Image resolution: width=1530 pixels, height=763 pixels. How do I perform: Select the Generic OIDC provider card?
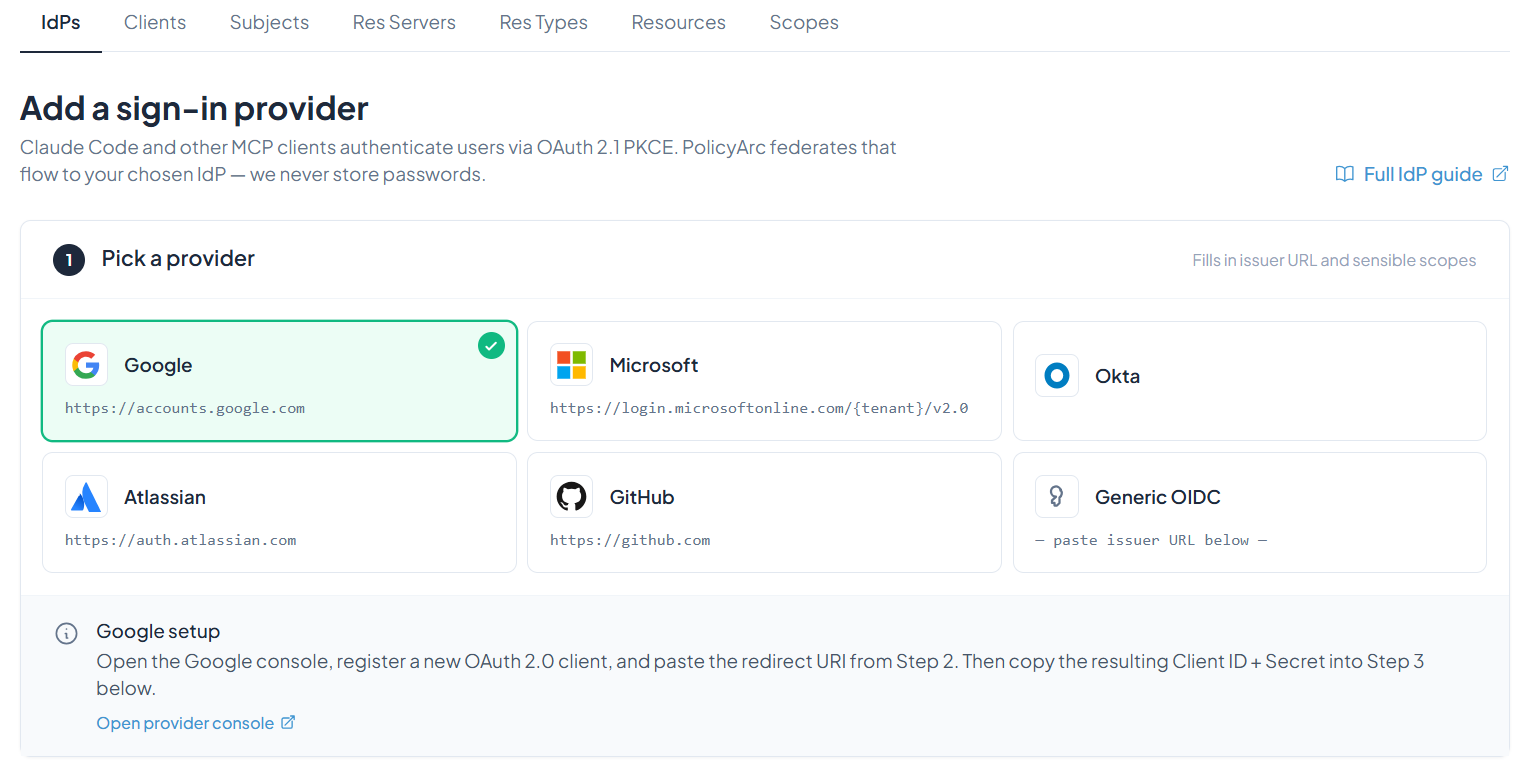tap(1250, 512)
